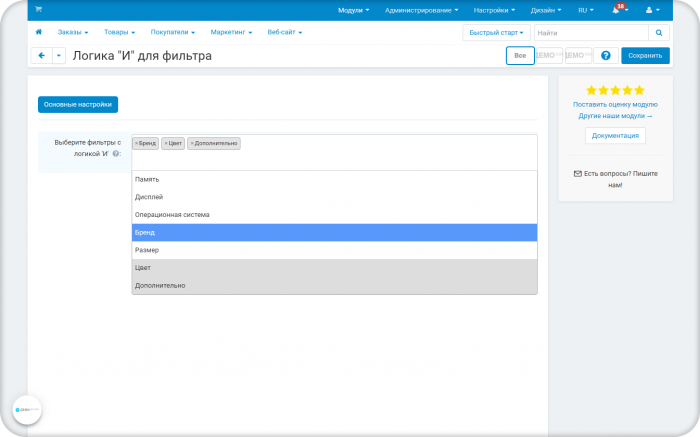Remove the Цвет tag with its x

pyautogui.click(x=166, y=143)
